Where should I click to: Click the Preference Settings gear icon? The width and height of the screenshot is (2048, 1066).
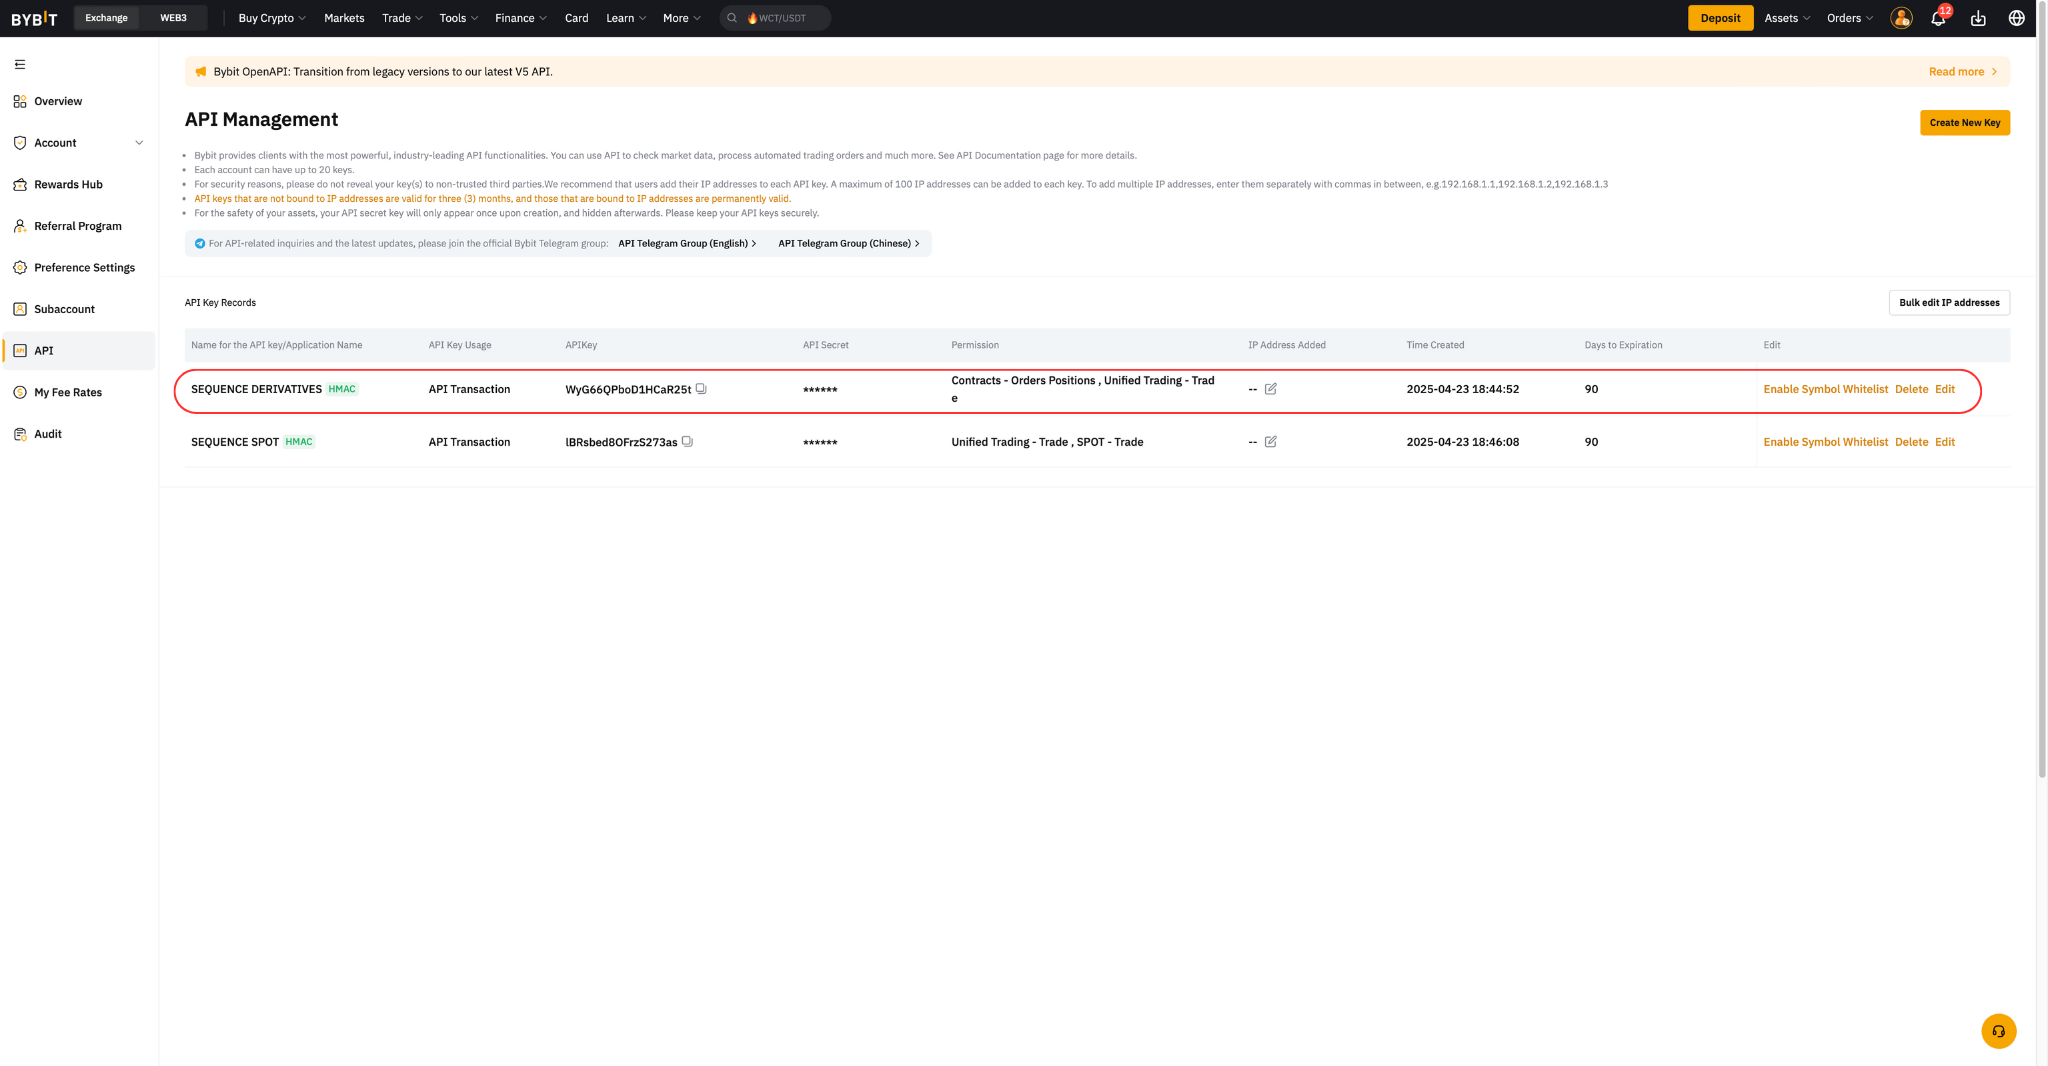coord(20,268)
